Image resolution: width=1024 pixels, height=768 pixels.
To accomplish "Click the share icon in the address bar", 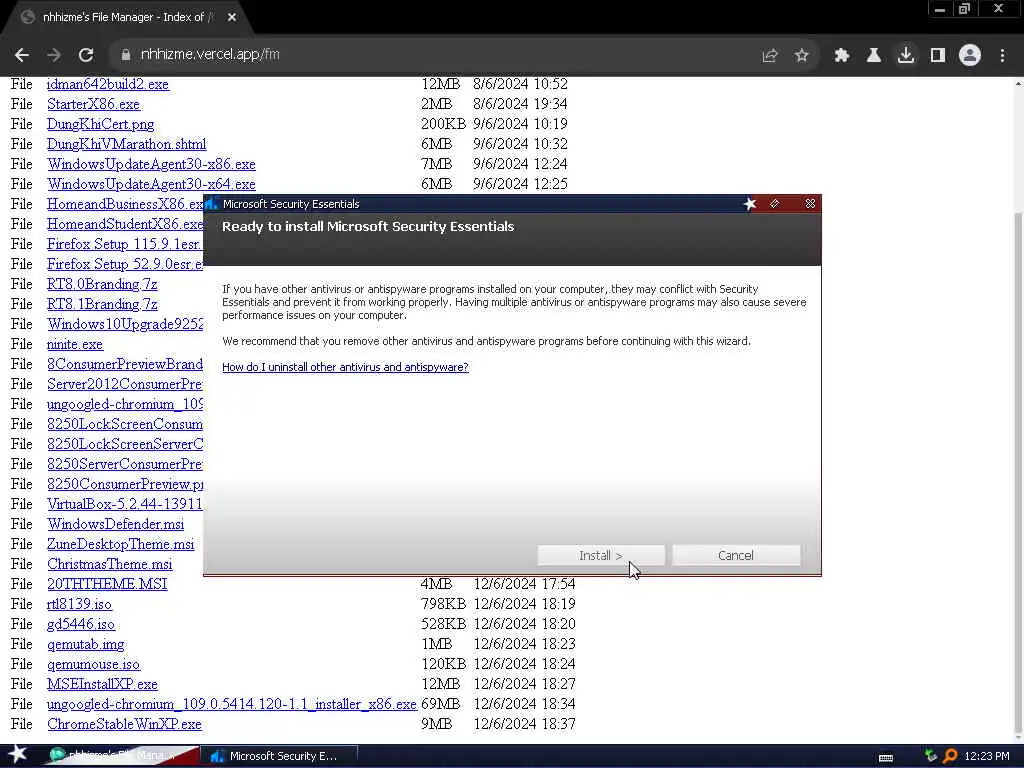I will coord(770,56).
